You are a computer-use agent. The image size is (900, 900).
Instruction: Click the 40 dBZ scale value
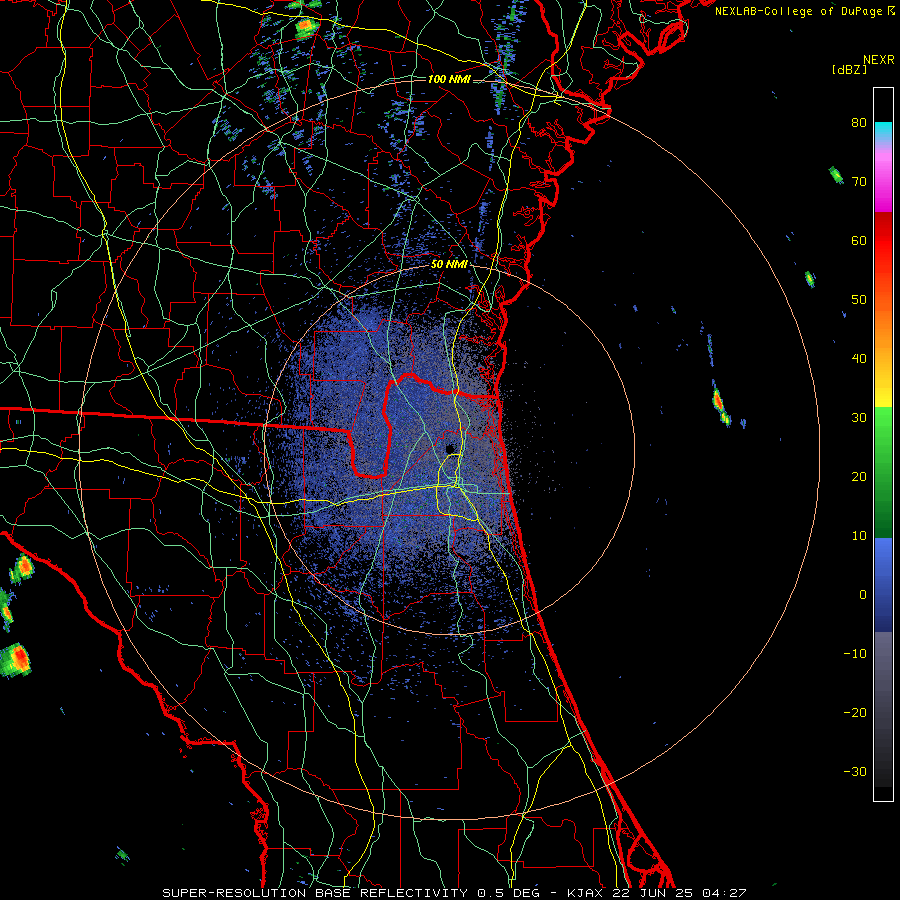coord(859,359)
